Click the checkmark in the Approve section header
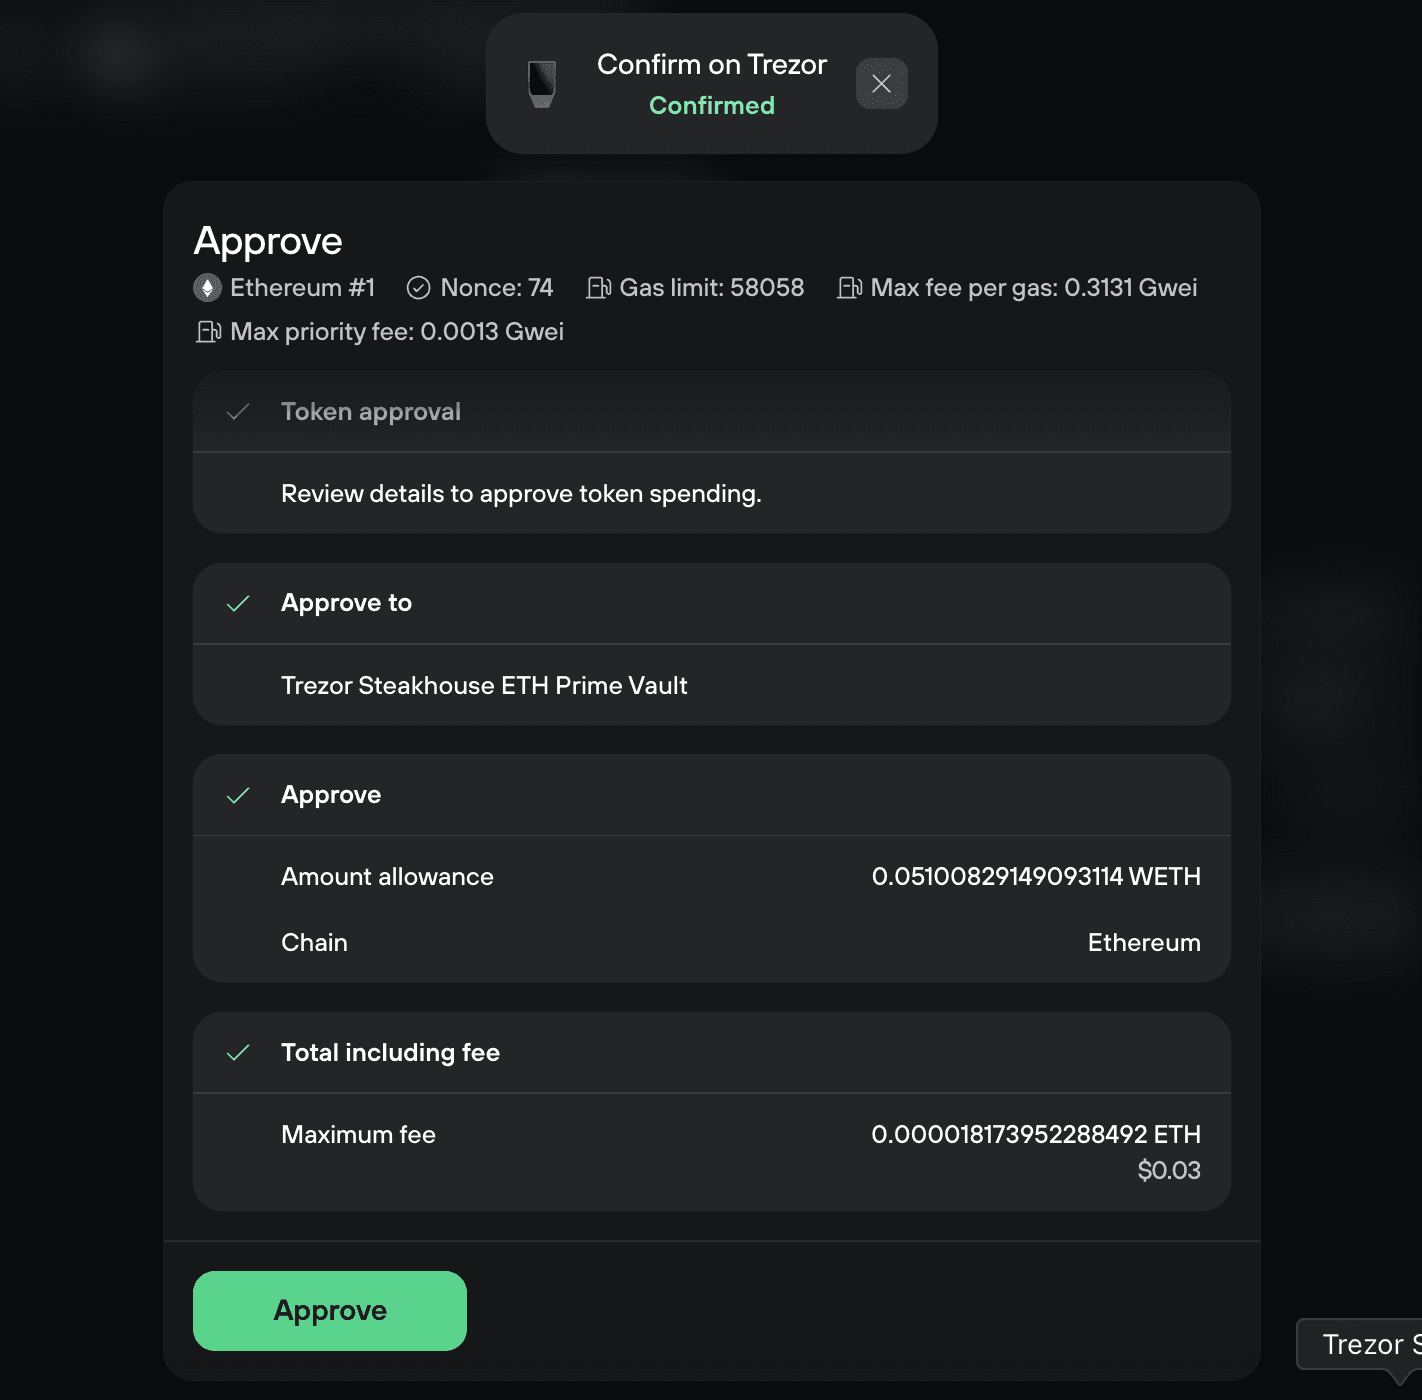Image resolution: width=1422 pixels, height=1400 pixels. (x=238, y=796)
